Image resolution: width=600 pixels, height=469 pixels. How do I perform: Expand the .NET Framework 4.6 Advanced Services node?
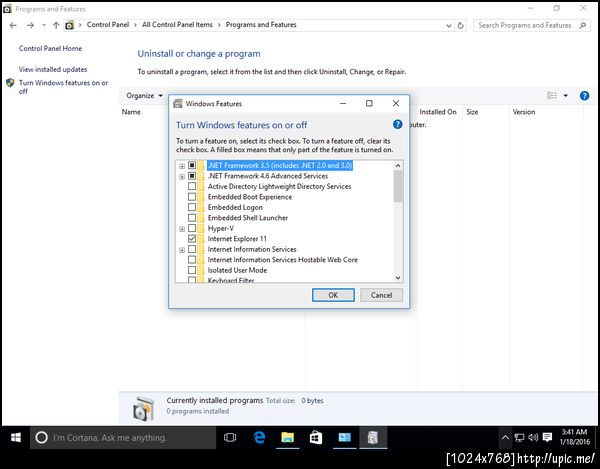182,176
